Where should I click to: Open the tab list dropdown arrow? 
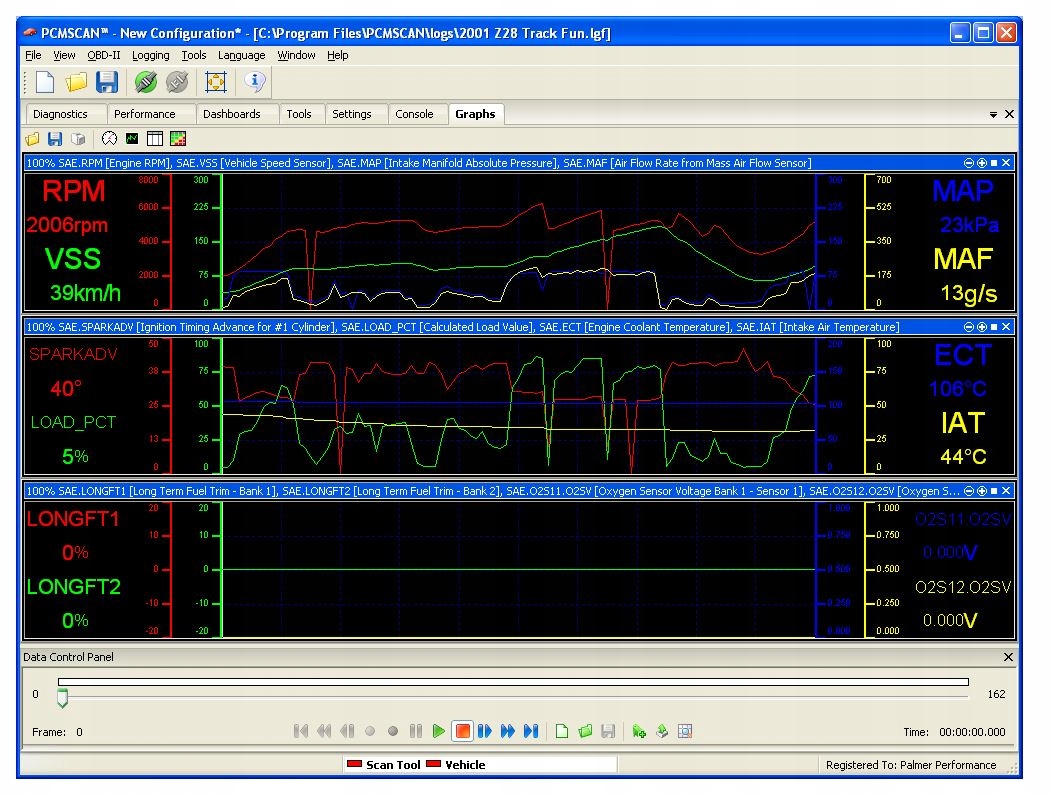pyautogui.click(x=993, y=115)
